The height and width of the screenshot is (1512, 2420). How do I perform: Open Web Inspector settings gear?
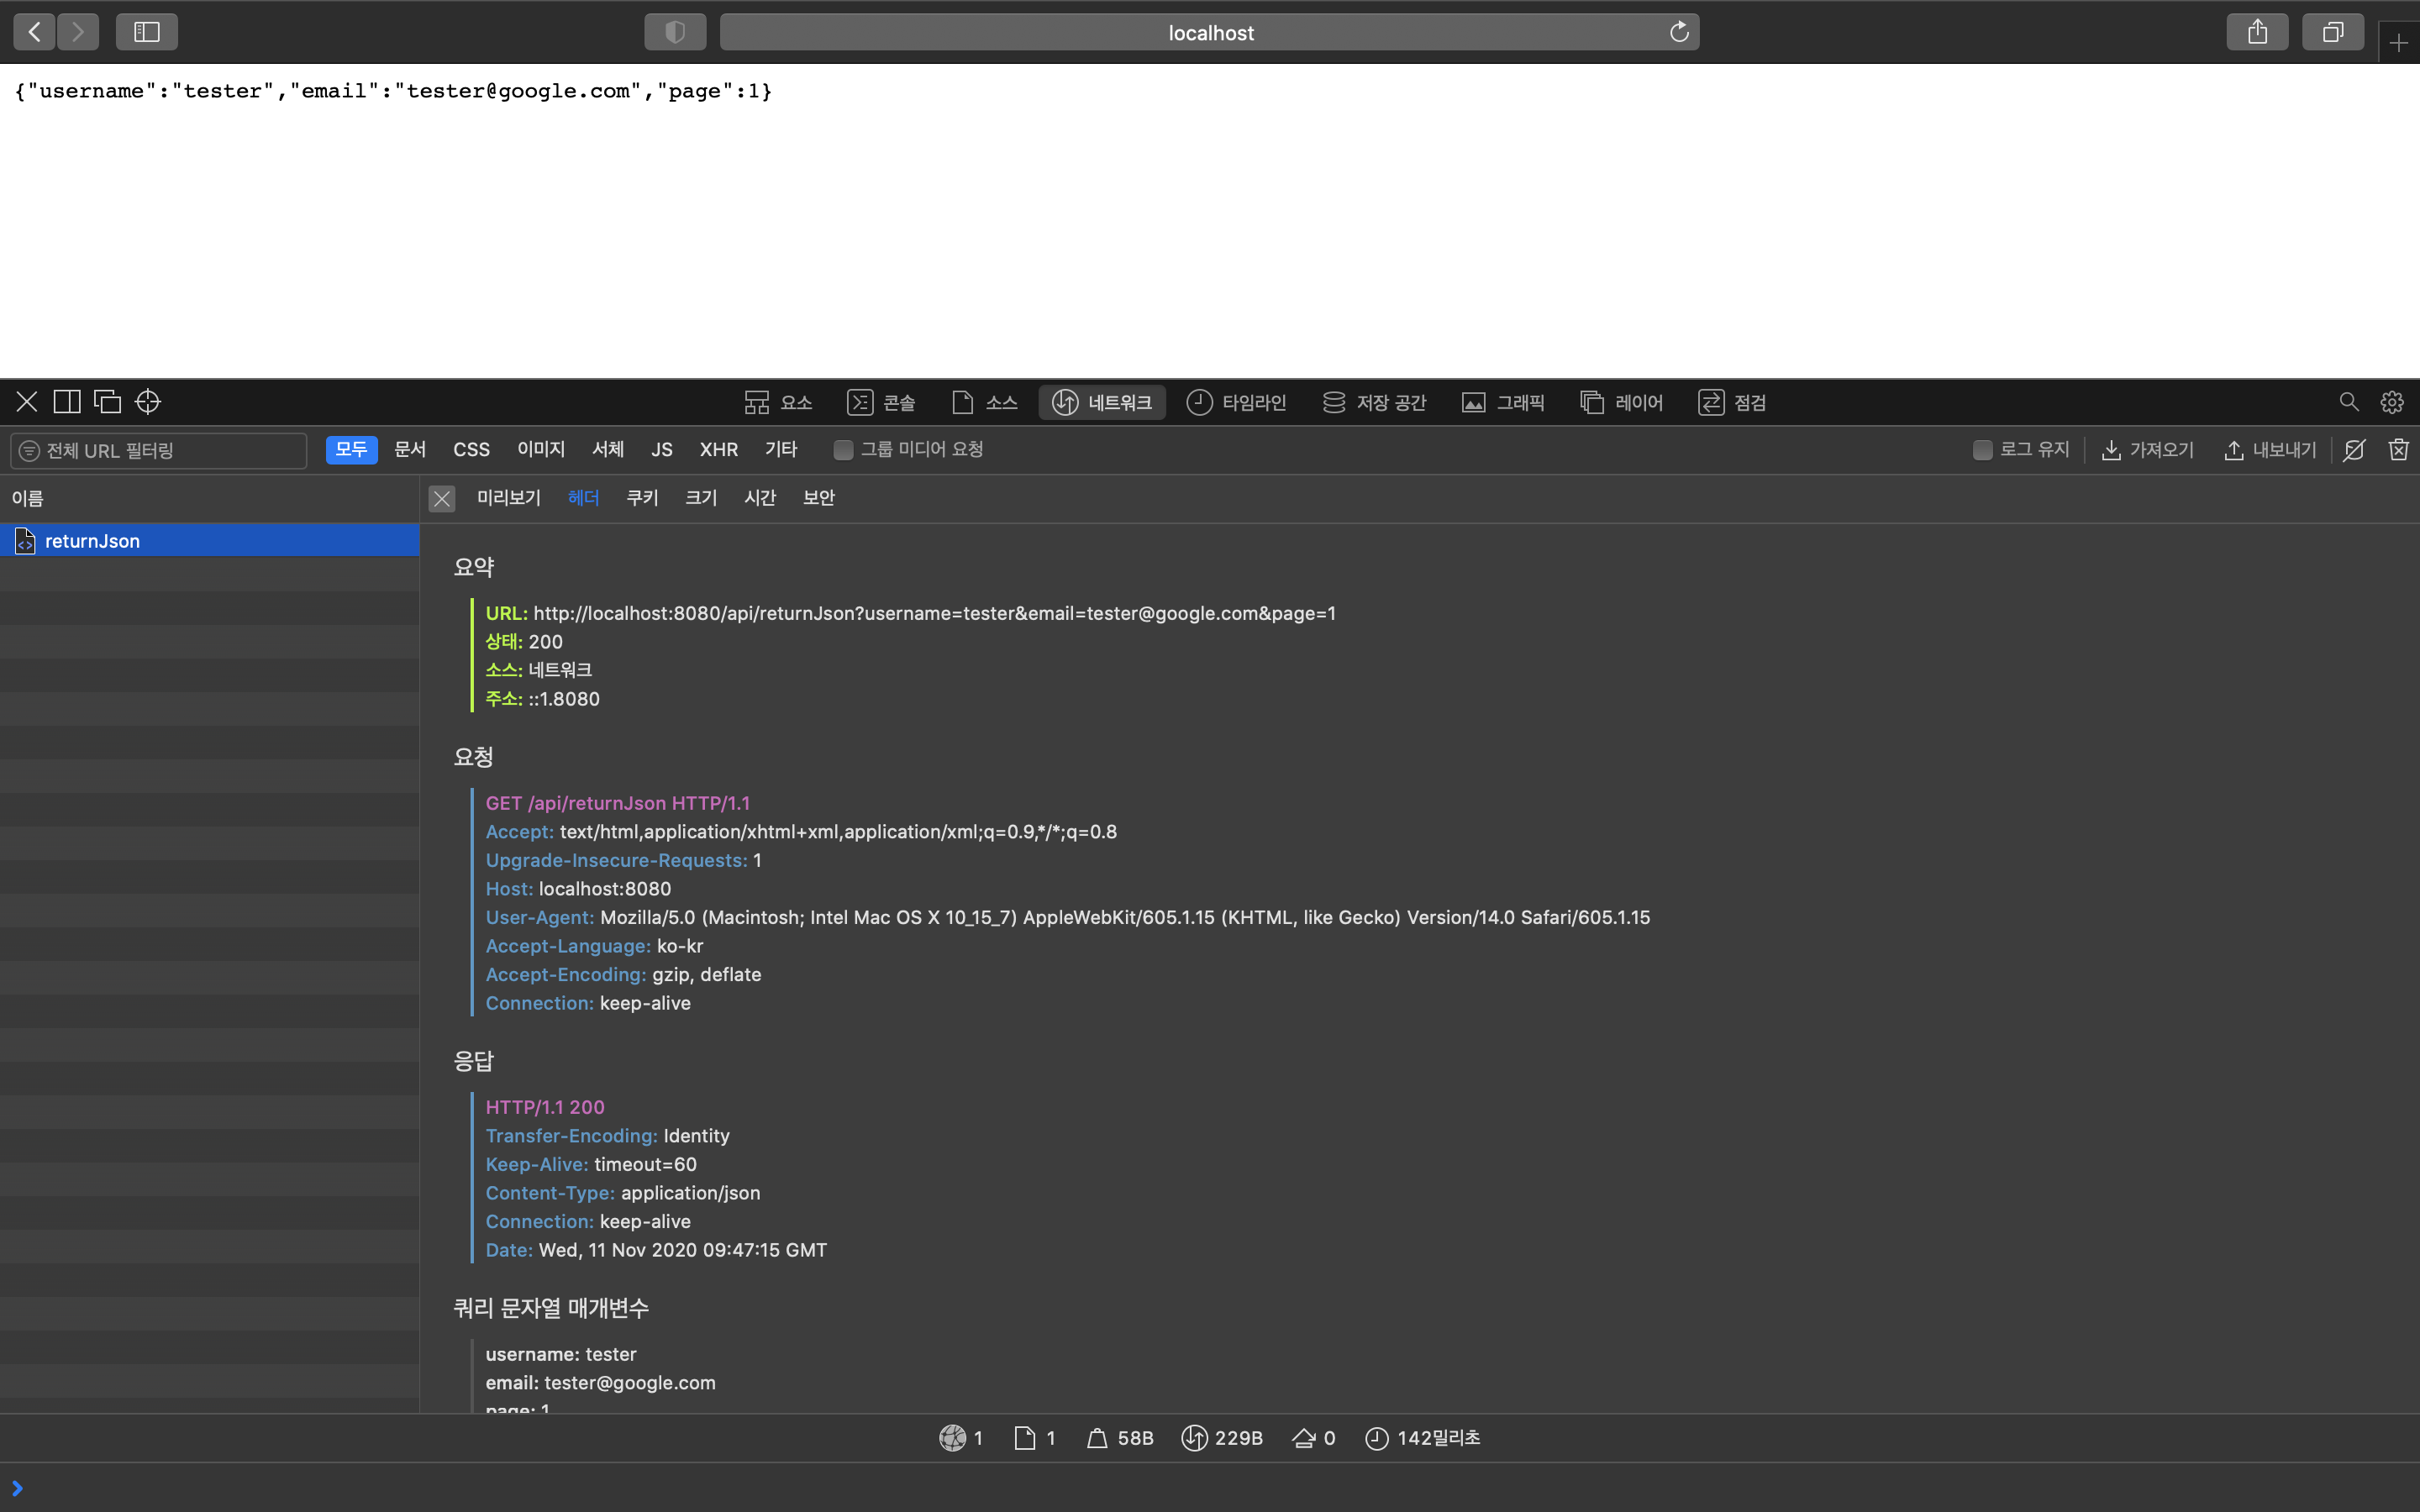(2391, 402)
